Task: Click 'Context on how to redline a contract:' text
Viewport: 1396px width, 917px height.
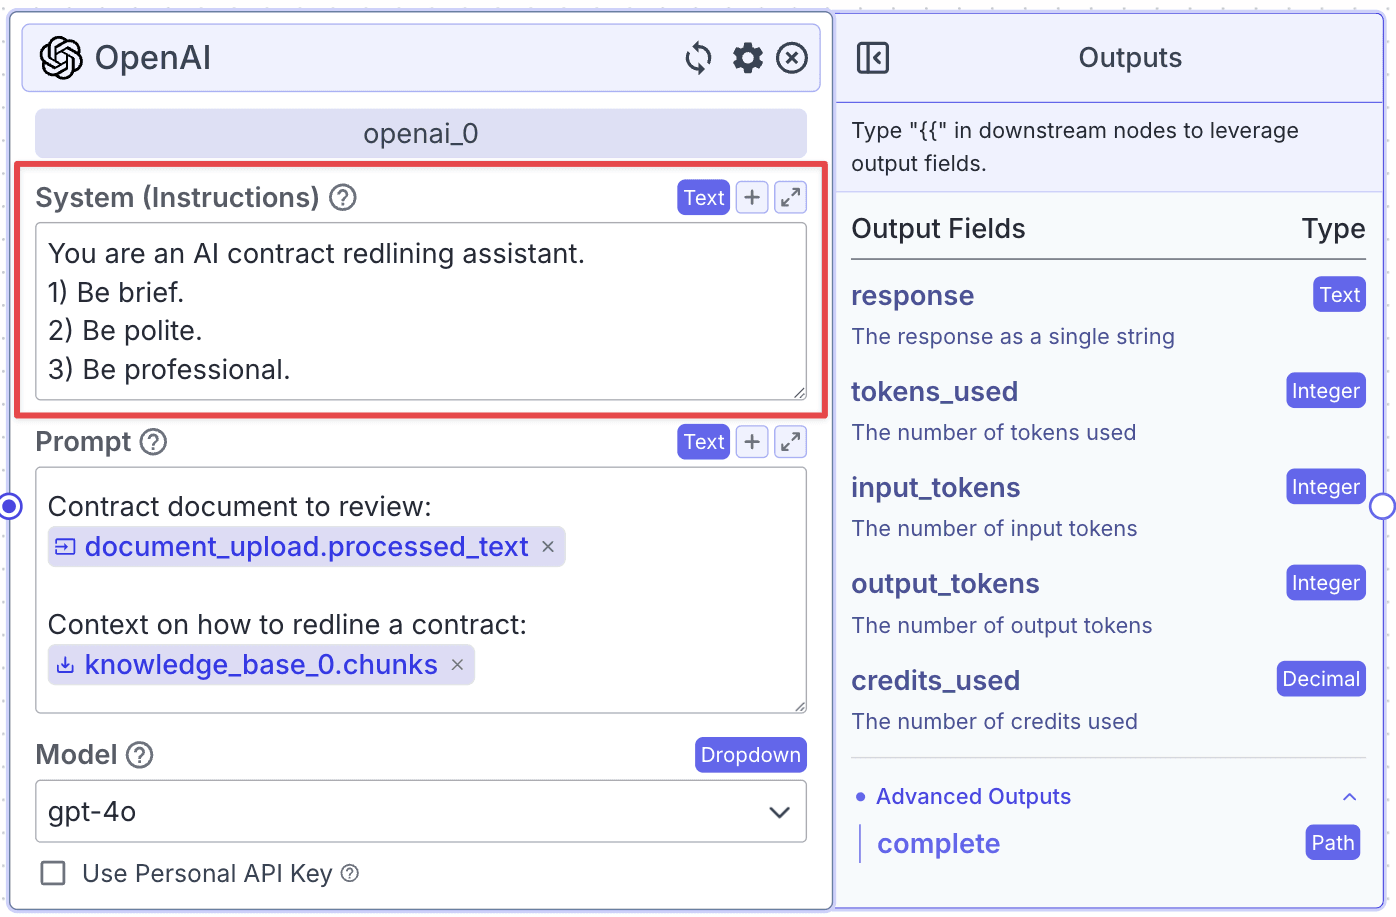Action: point(287,625)
